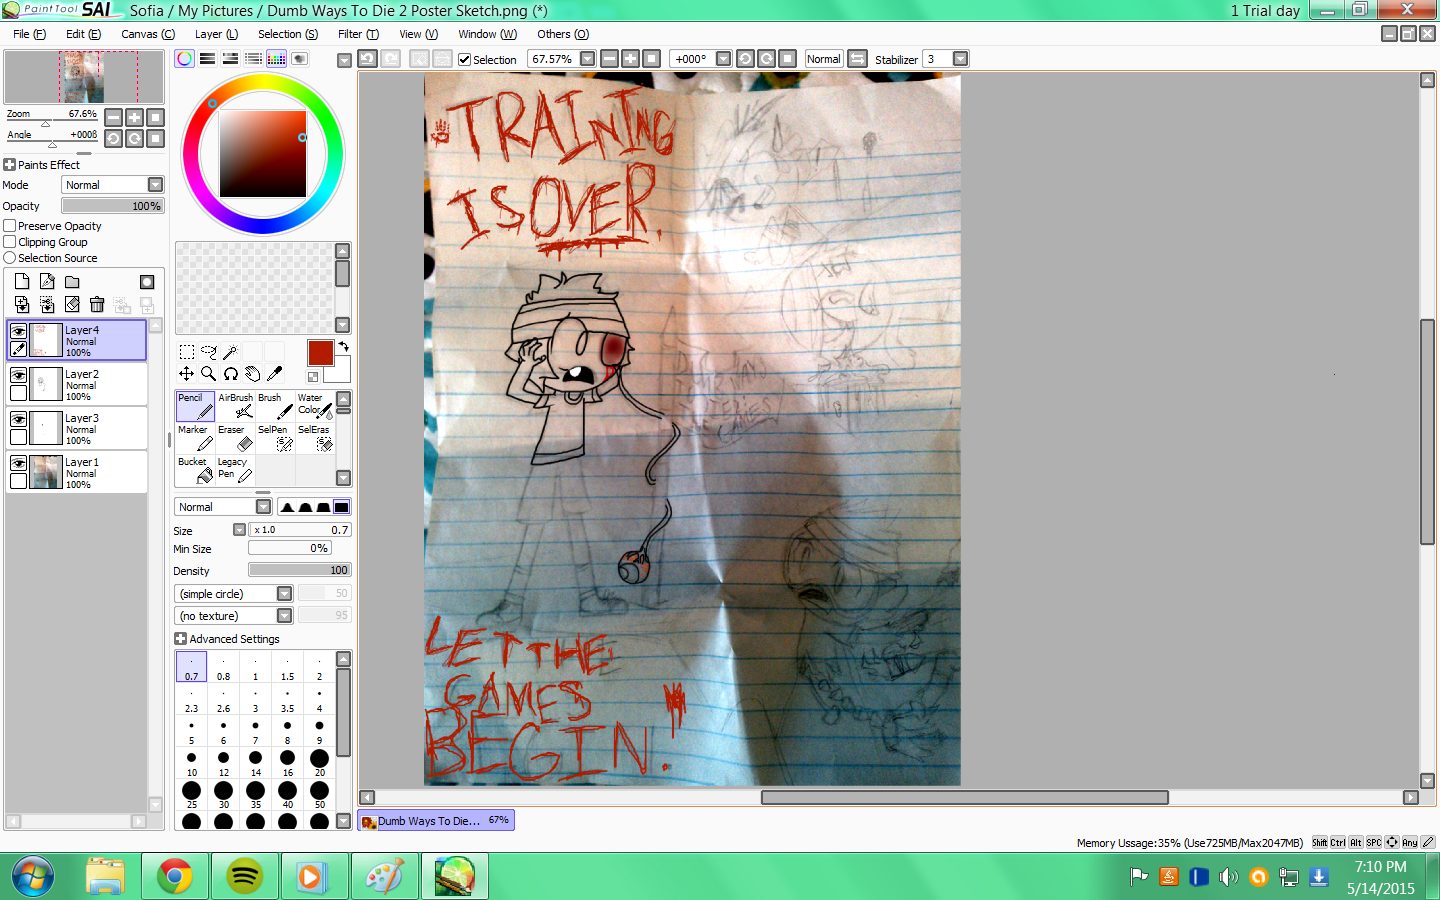Open the Canvas menu
1440x900 pixels.
tap(148, 34)
